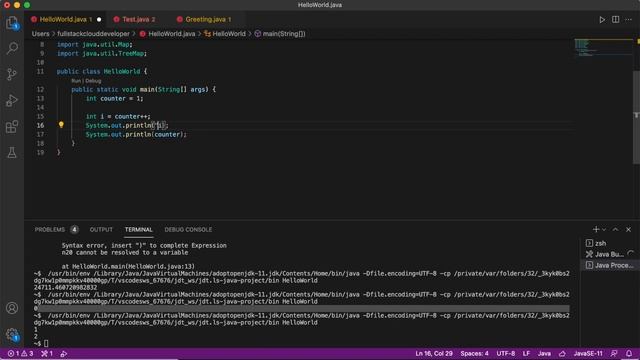Click the ports forwarded status icon
Image resolution: width=640 pixels, height=360 pixels.
(47, 353)
